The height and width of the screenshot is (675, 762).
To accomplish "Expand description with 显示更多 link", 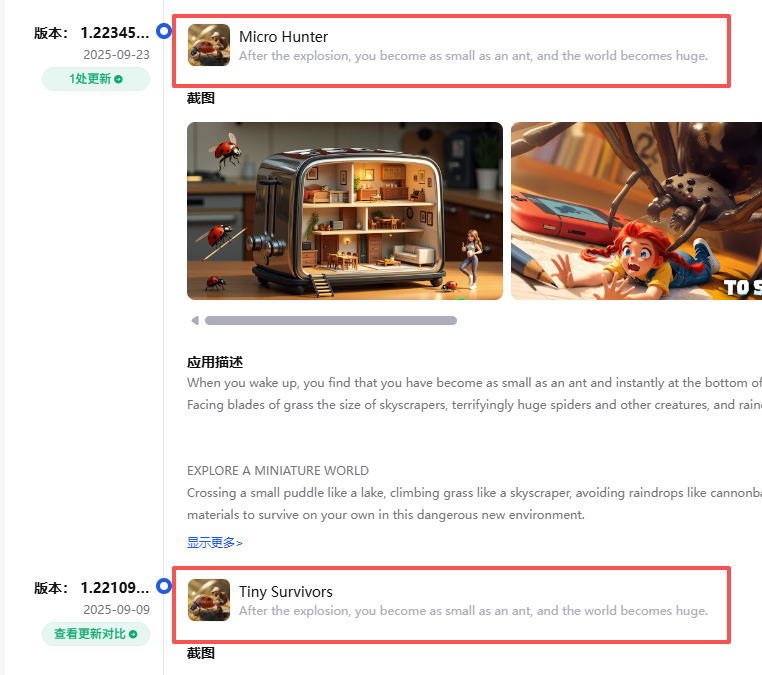I will click(214, 543).
